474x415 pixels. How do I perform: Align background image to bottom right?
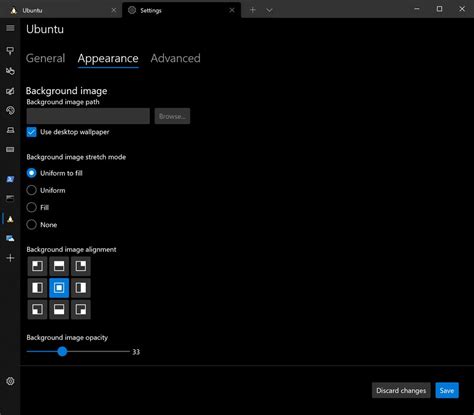click(x=81, y=309)
